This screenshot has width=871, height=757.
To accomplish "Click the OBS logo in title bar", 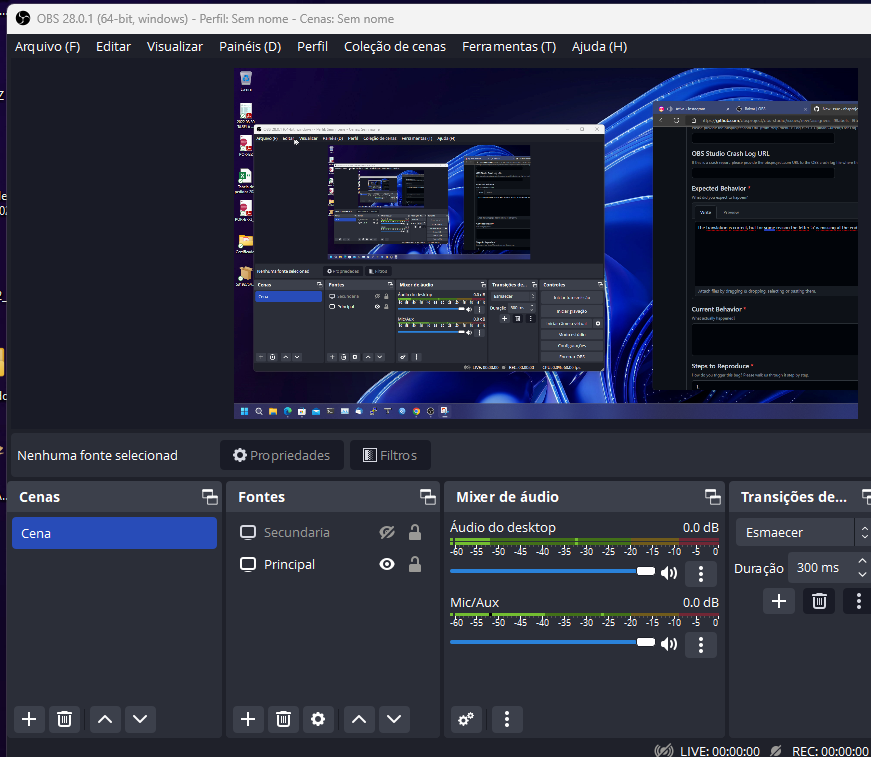I will (x=23, y=18).
